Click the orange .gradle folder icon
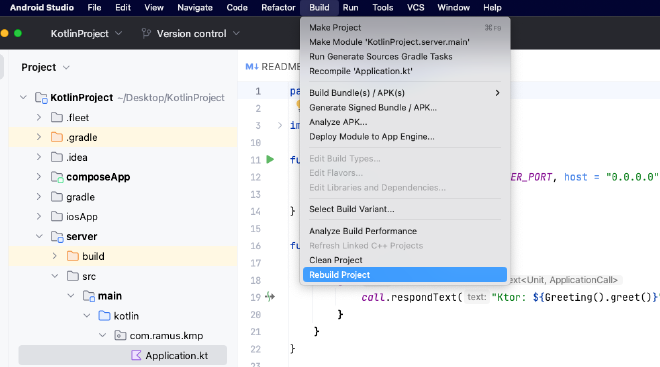This screenshot has height=367, width=660. (57, 137)
